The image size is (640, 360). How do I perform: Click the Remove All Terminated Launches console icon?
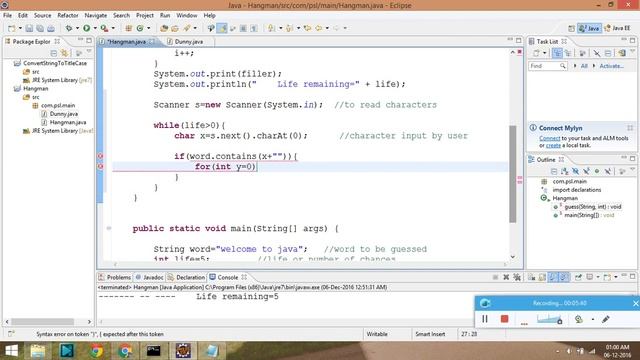click(517, 277)
